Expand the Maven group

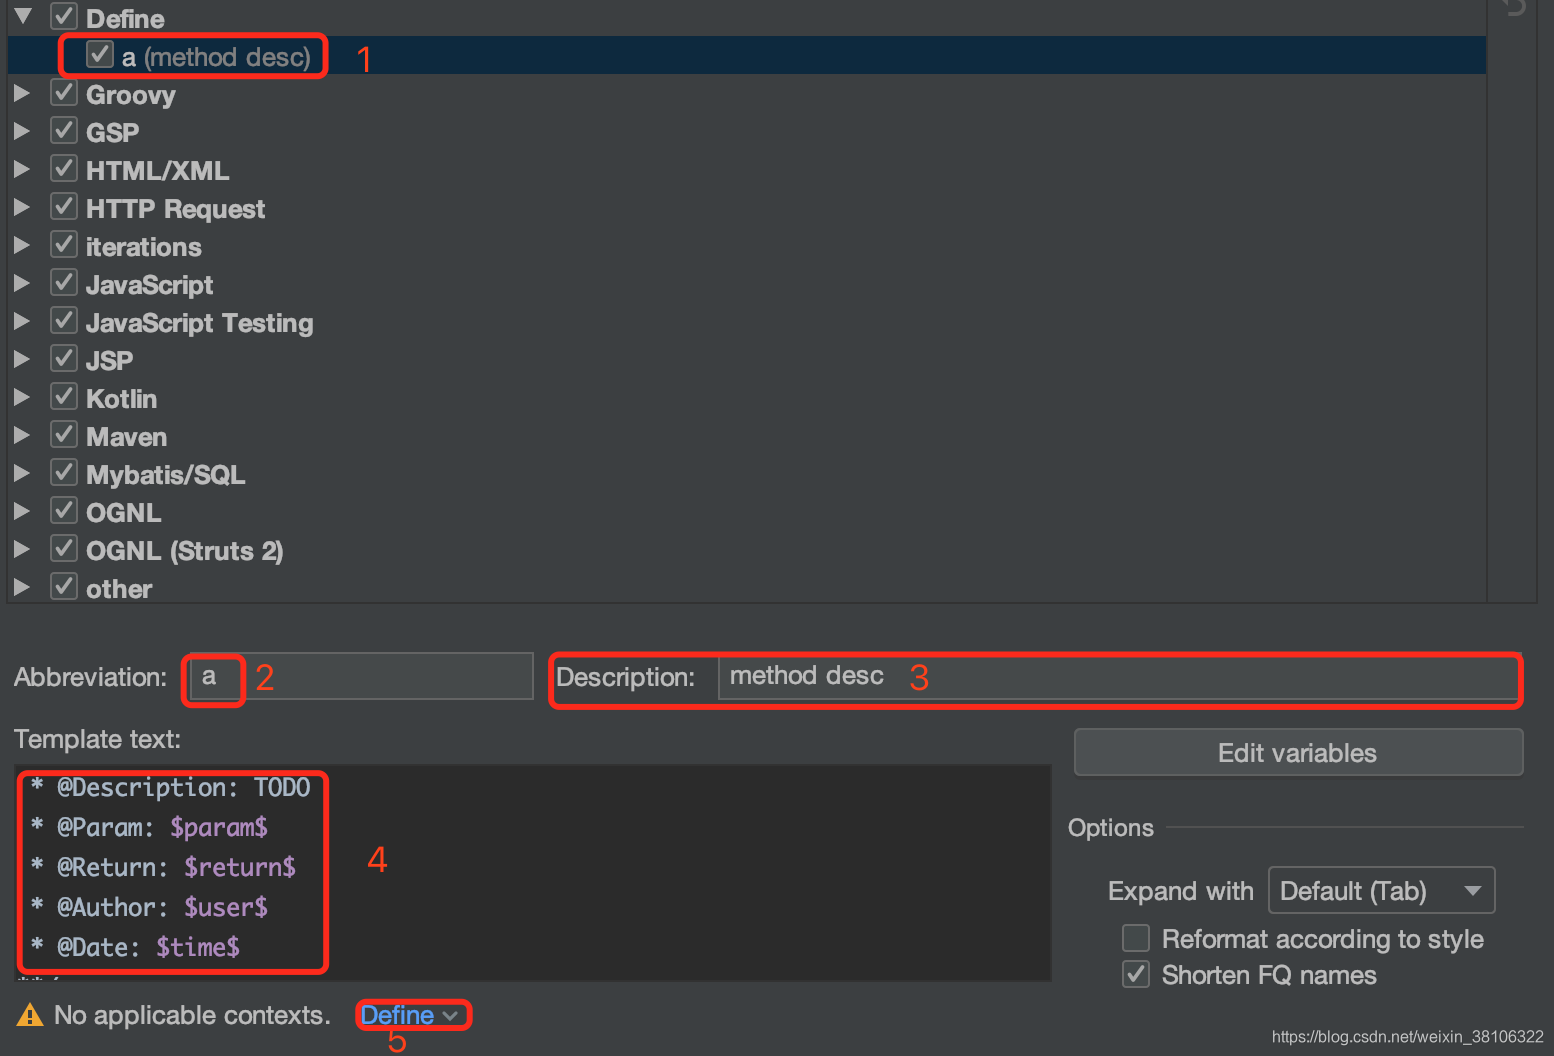[x=21, y=435]
